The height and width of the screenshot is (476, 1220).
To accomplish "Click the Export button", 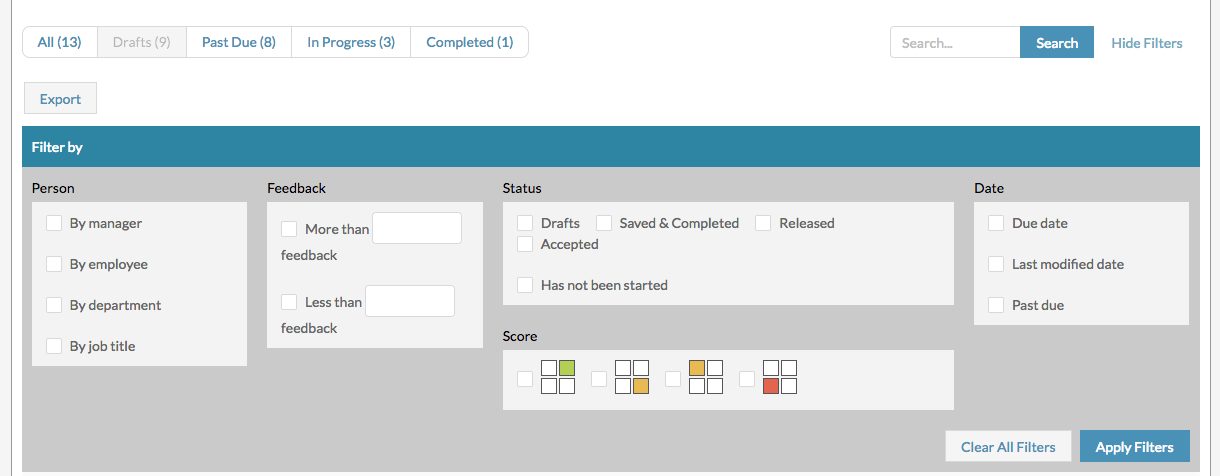I will tap(60, 99).
